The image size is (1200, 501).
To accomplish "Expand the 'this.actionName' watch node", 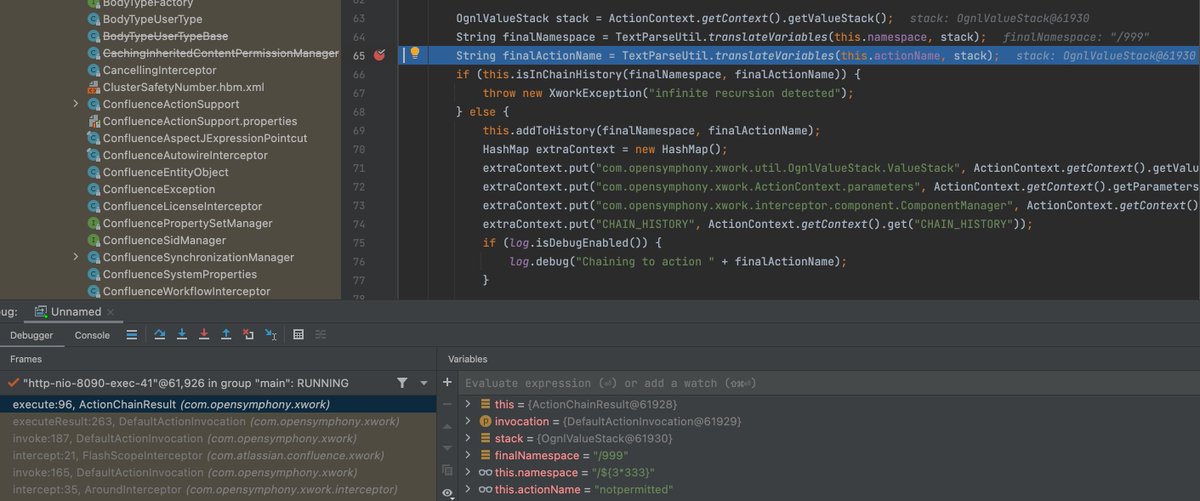I will [x=468, y=489].
